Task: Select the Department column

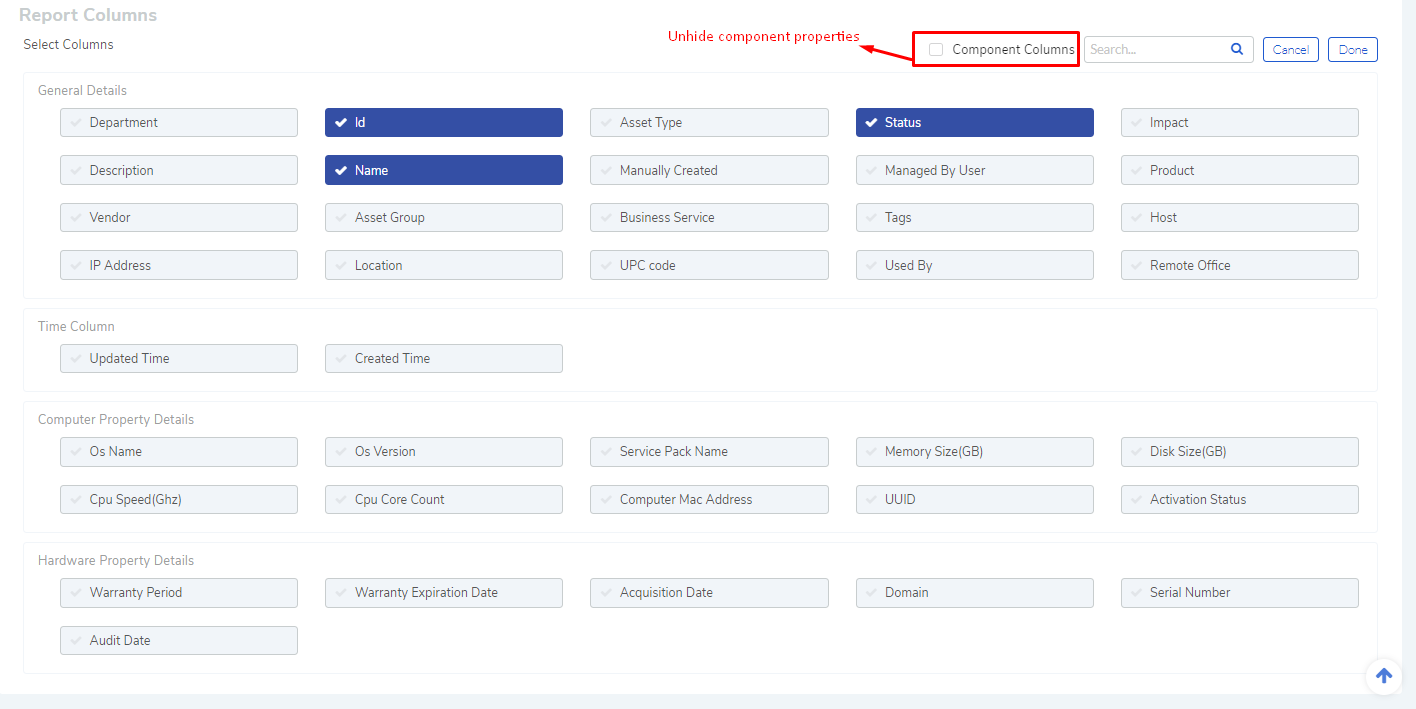Action: point(179,122)
